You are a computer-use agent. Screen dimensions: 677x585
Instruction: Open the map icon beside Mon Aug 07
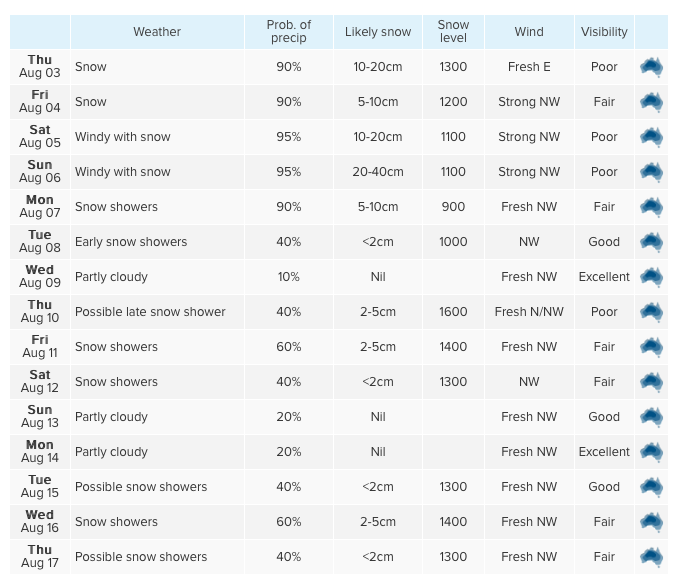click(x=651, y=207)
